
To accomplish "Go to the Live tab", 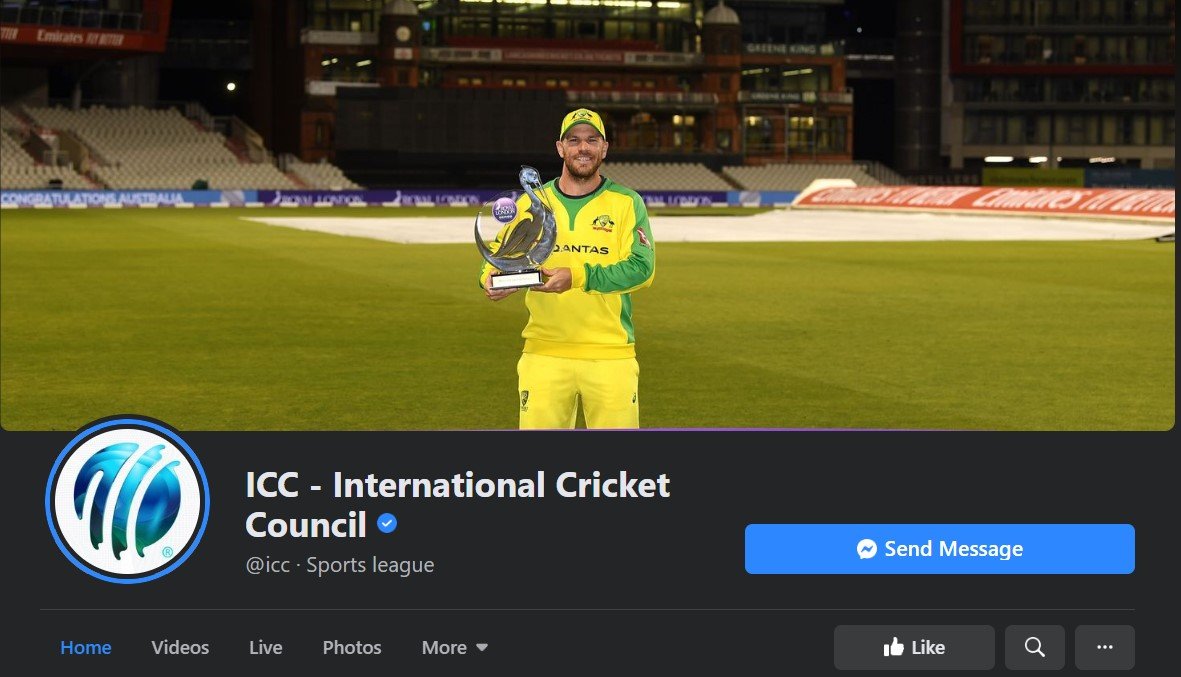I will tap(266, 648).
